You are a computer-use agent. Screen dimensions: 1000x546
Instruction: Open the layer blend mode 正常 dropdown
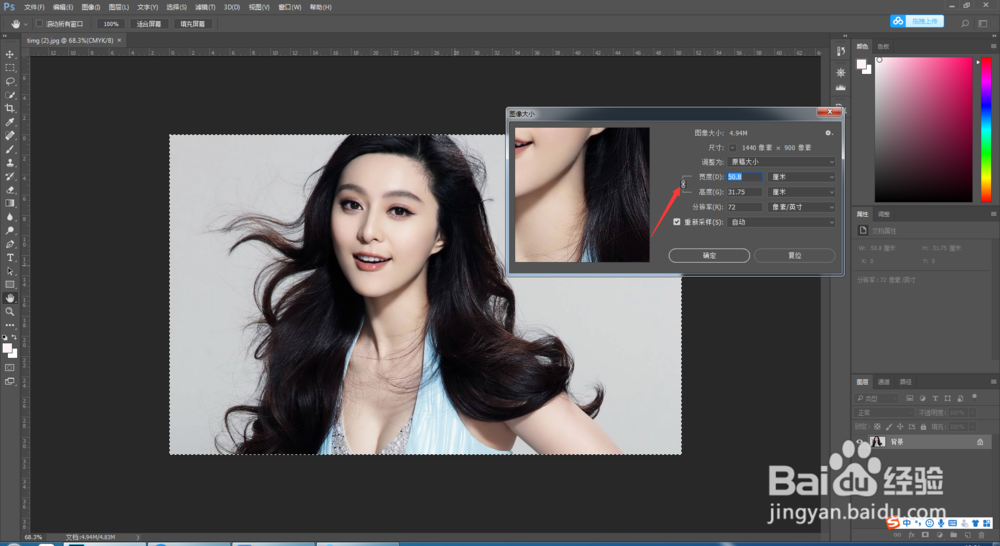coord(885,413)
